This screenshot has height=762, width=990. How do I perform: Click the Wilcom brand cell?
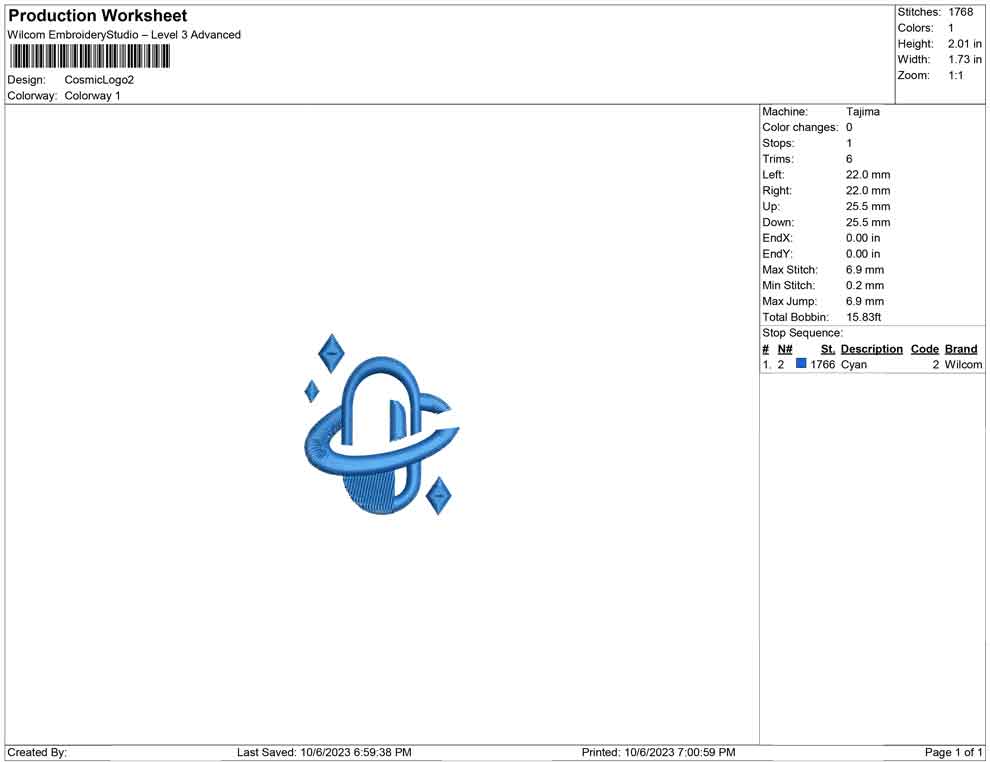pos(963,365)
